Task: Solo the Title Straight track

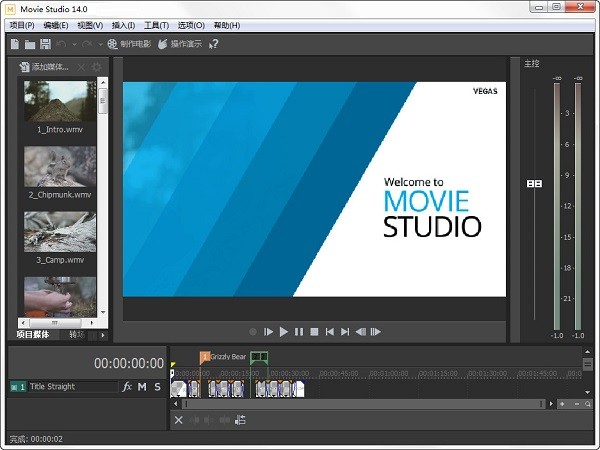Action: 157,387
